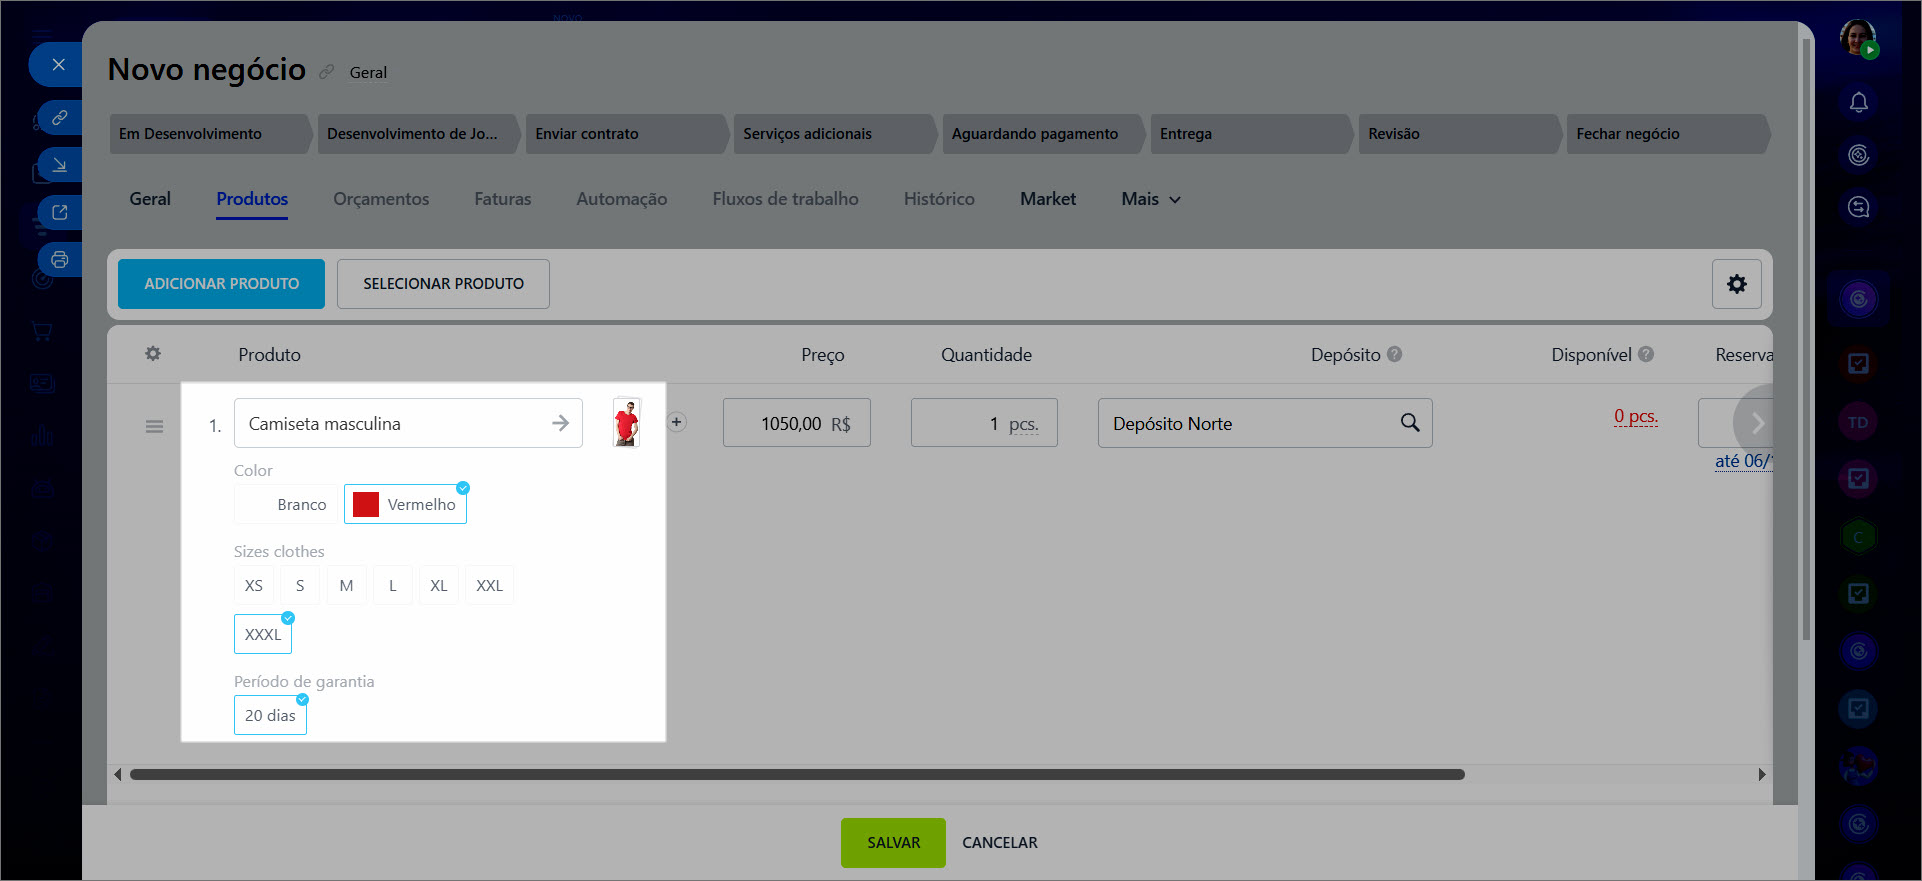The width and height of the screenshot is (1922, 881).
Task: Expand the Mais dropdown menu
Action: point(1150,199)
